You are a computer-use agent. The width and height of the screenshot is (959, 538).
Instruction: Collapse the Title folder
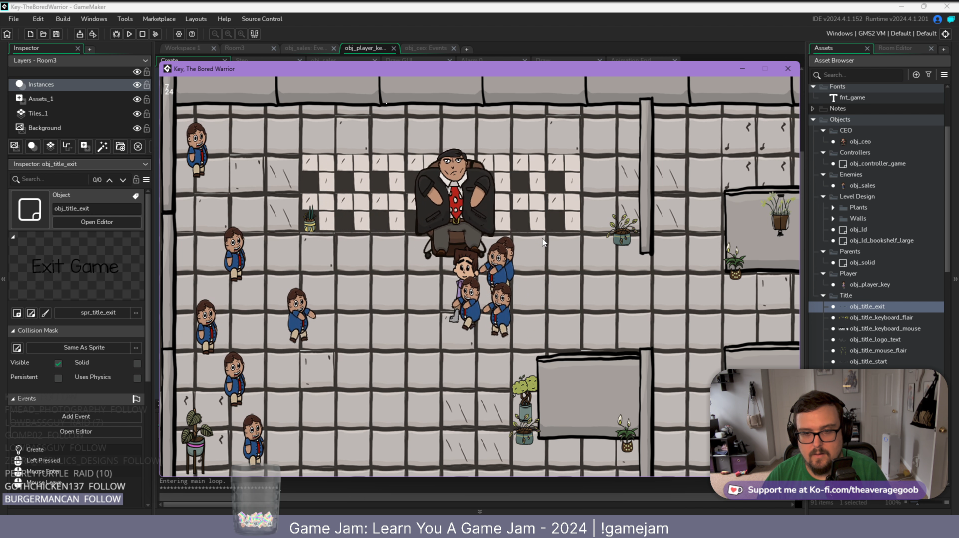click(x=823, y=296)
